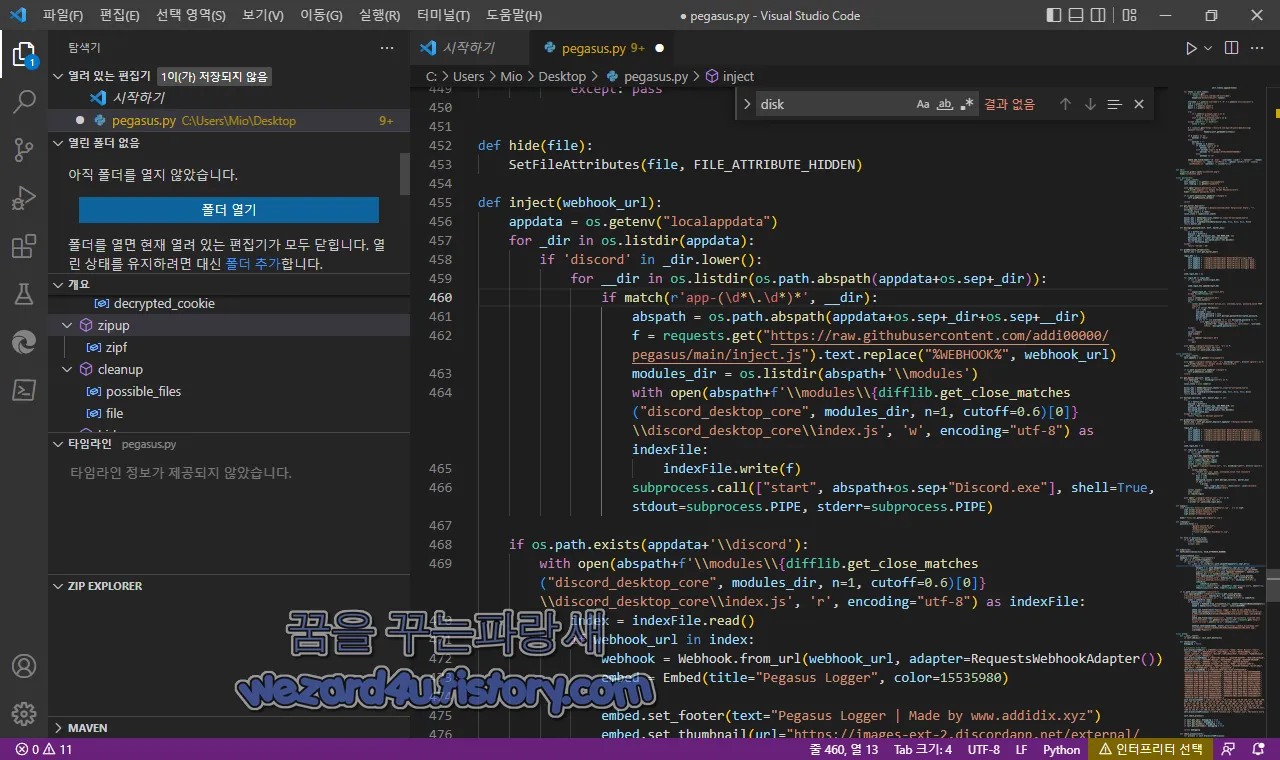Toggle Use Regular Expression in the find widget
Screen dimensions: 1280x760
(967, 104)
